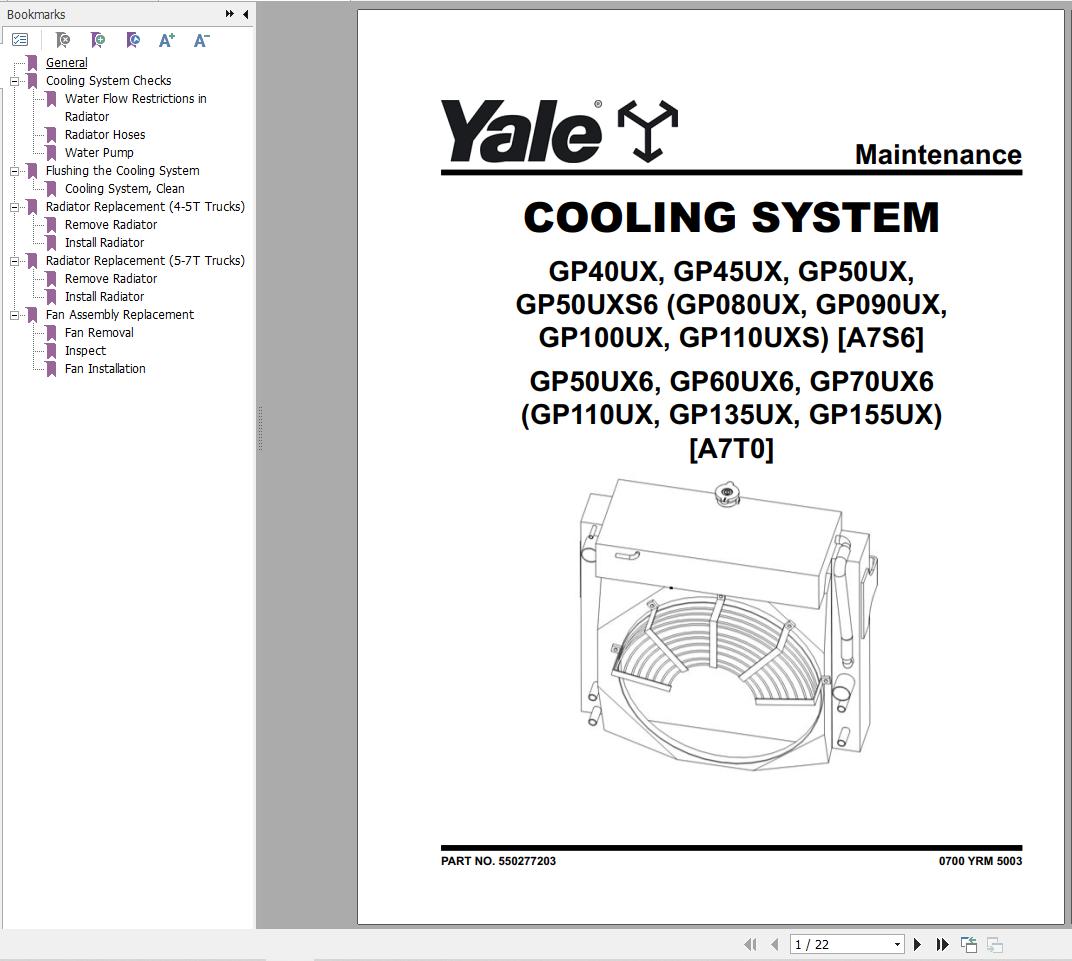Click the find current bookmark icon
Viewport: 1072px width, 961px height.
[x=133, y=40]
